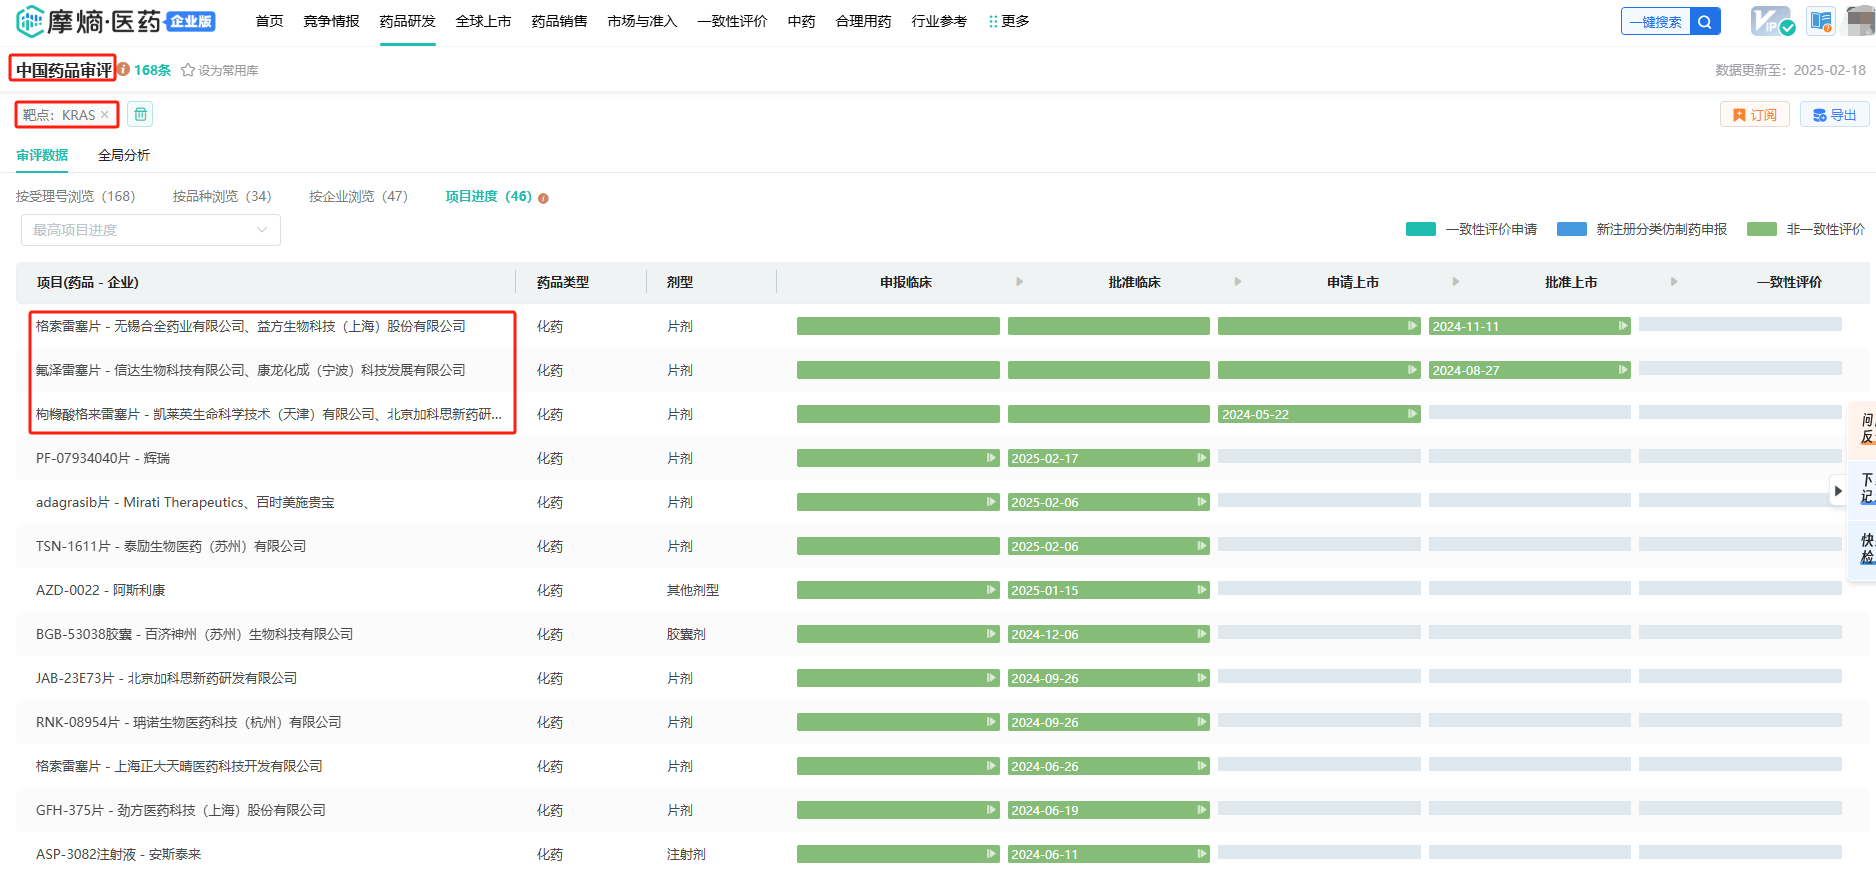The image size is (1876, 870).
Task: Open the help manual book icon
Action: point(1820,22)
